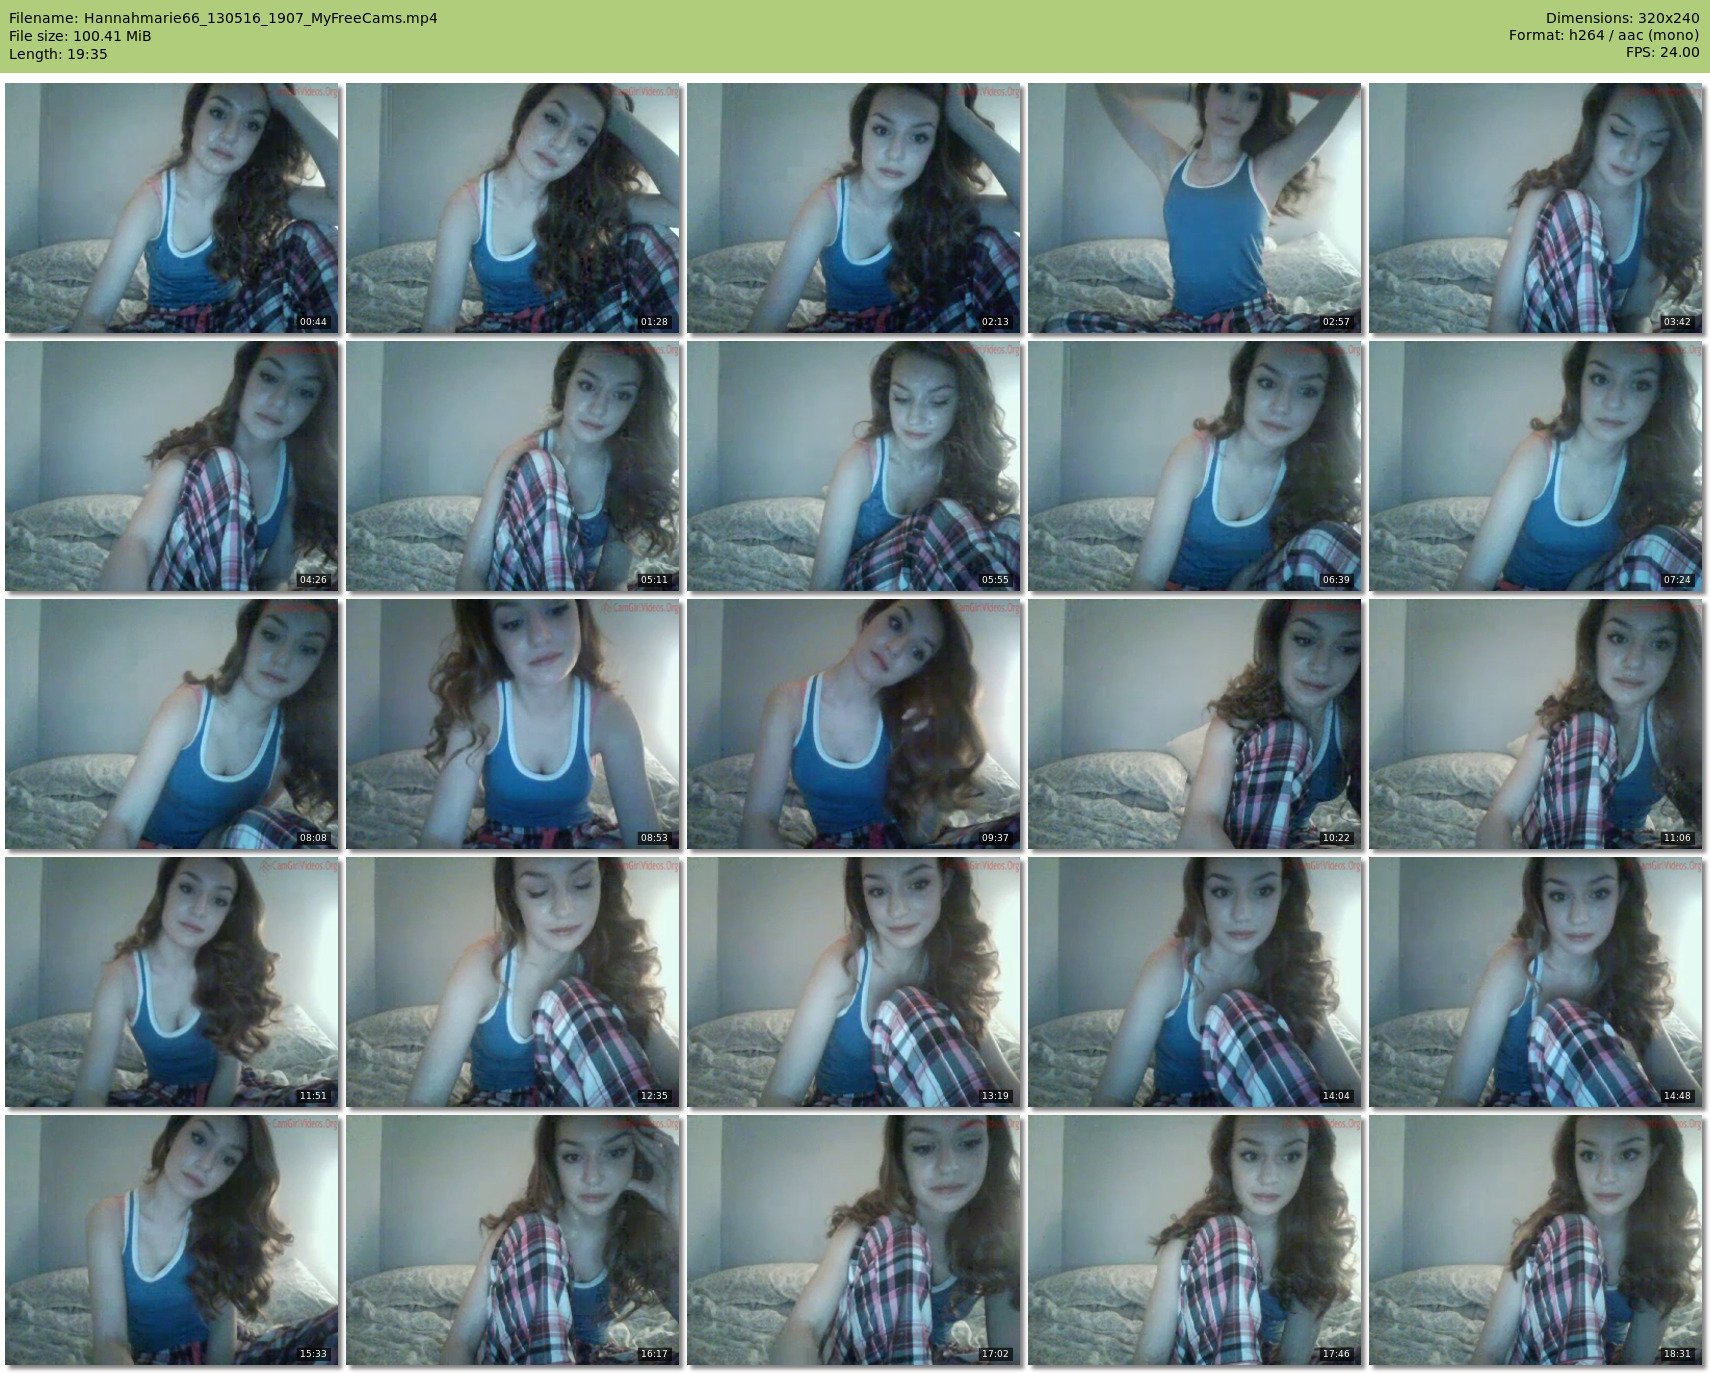
Task: Open the 14:48 preview frame
Action: tap(1536, 982)
